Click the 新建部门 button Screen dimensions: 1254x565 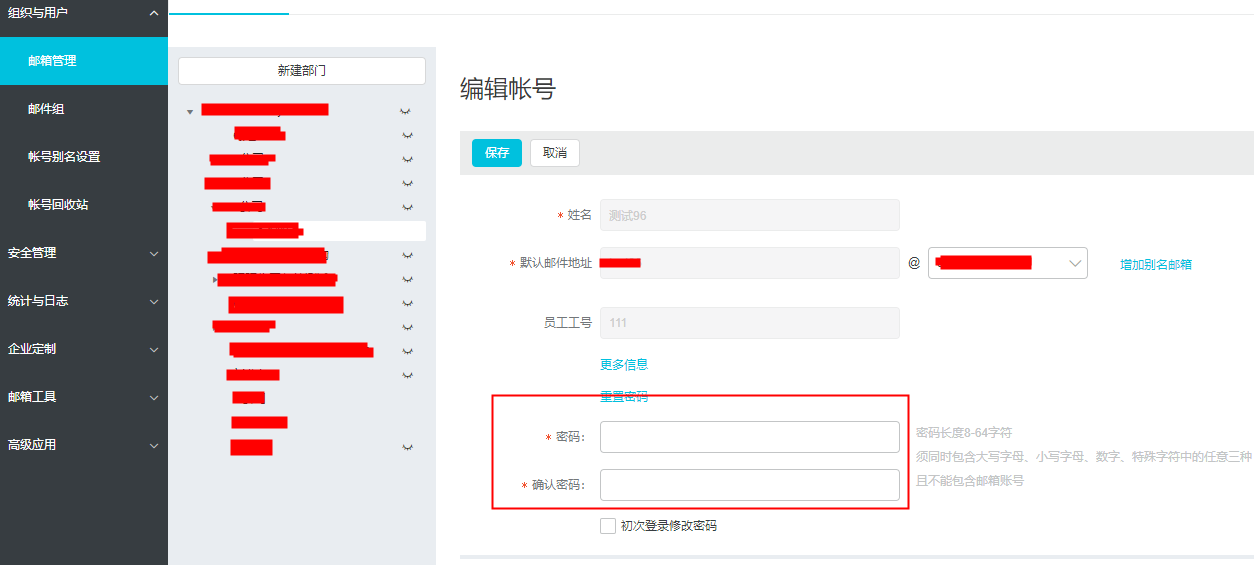coord(301,71)
